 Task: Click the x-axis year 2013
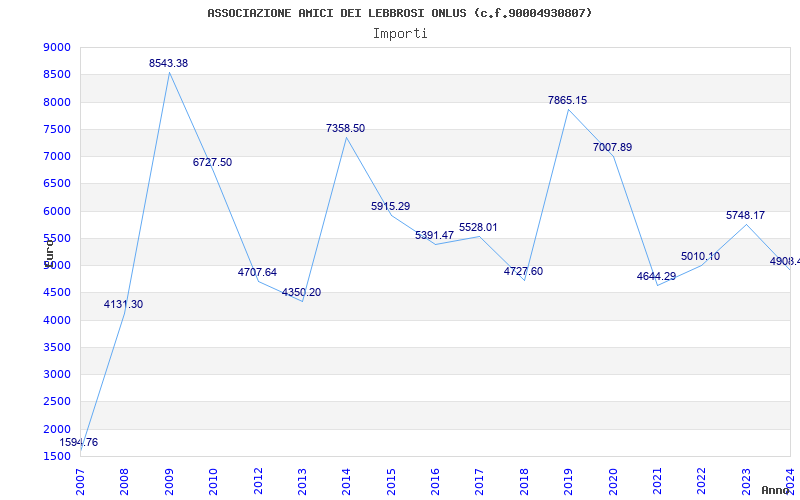coord(302,482)
